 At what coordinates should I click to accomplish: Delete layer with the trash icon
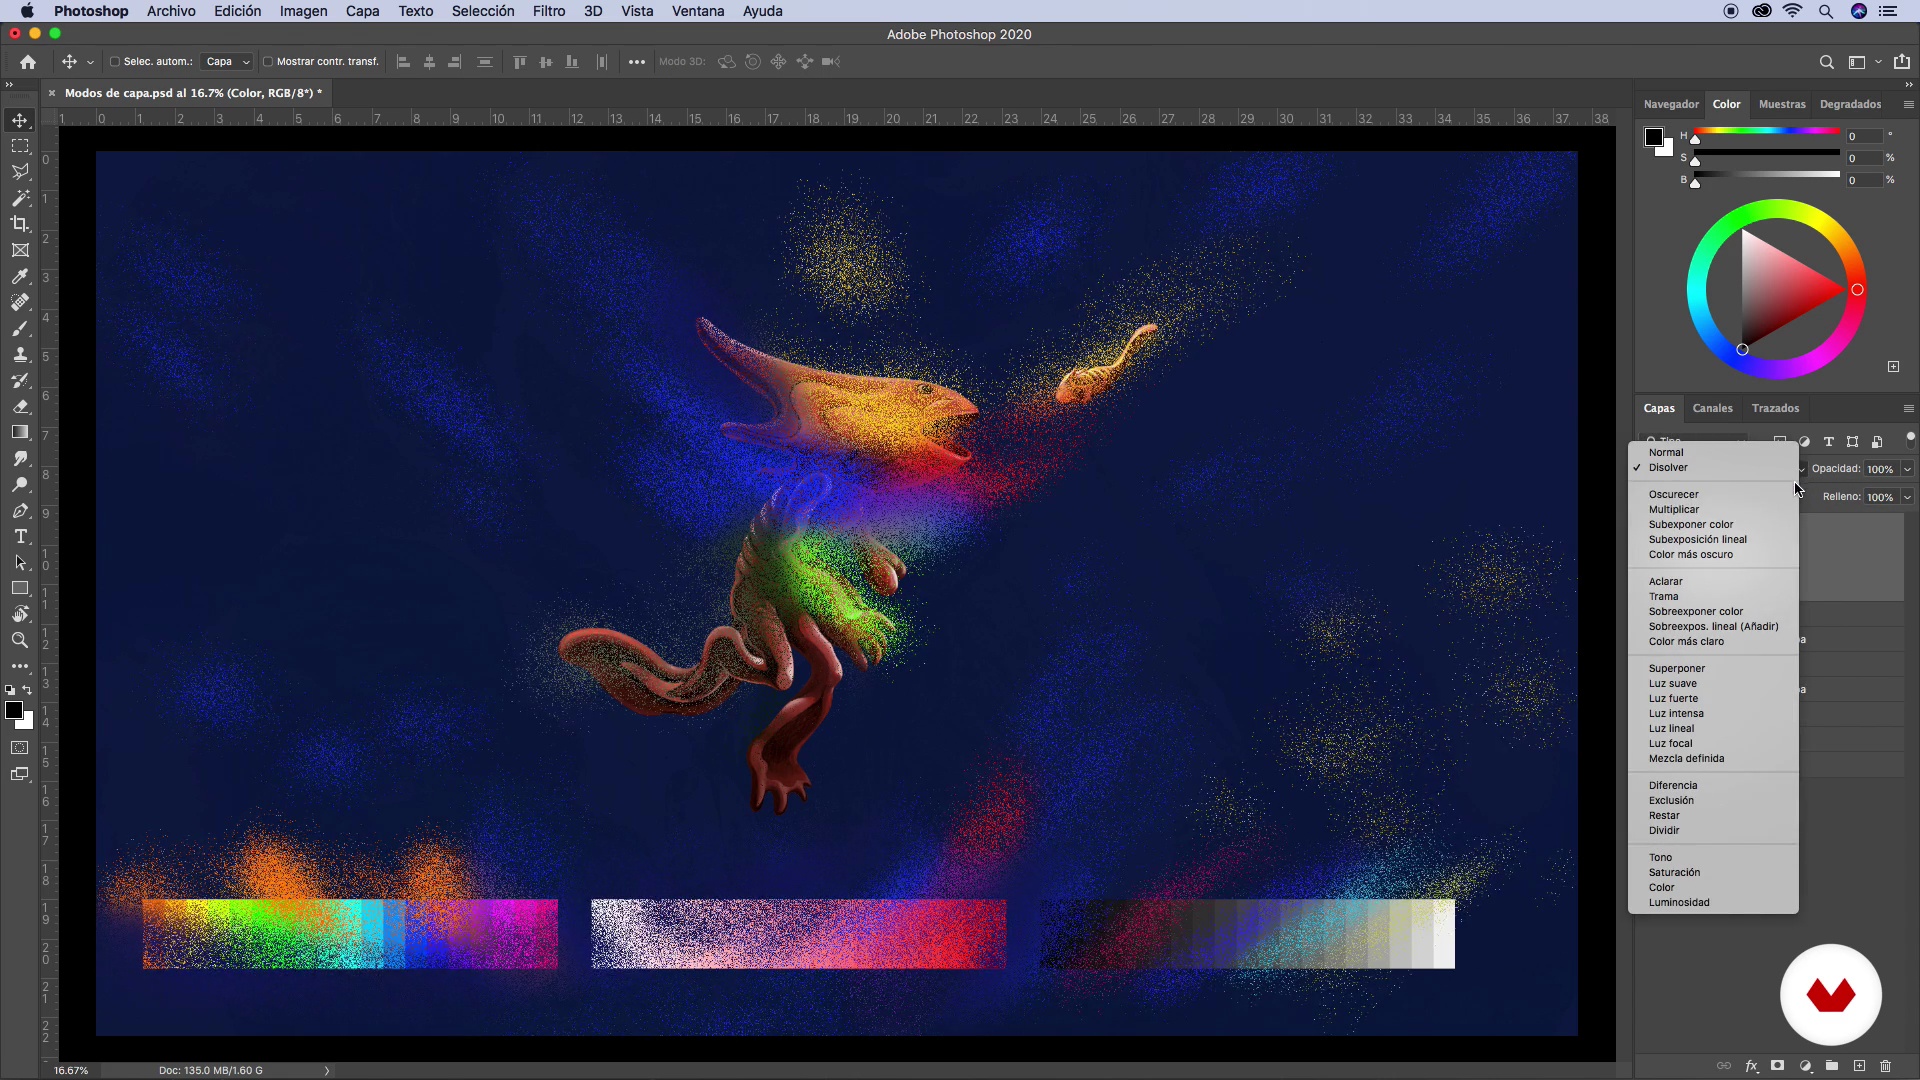click(1886, 1066)
